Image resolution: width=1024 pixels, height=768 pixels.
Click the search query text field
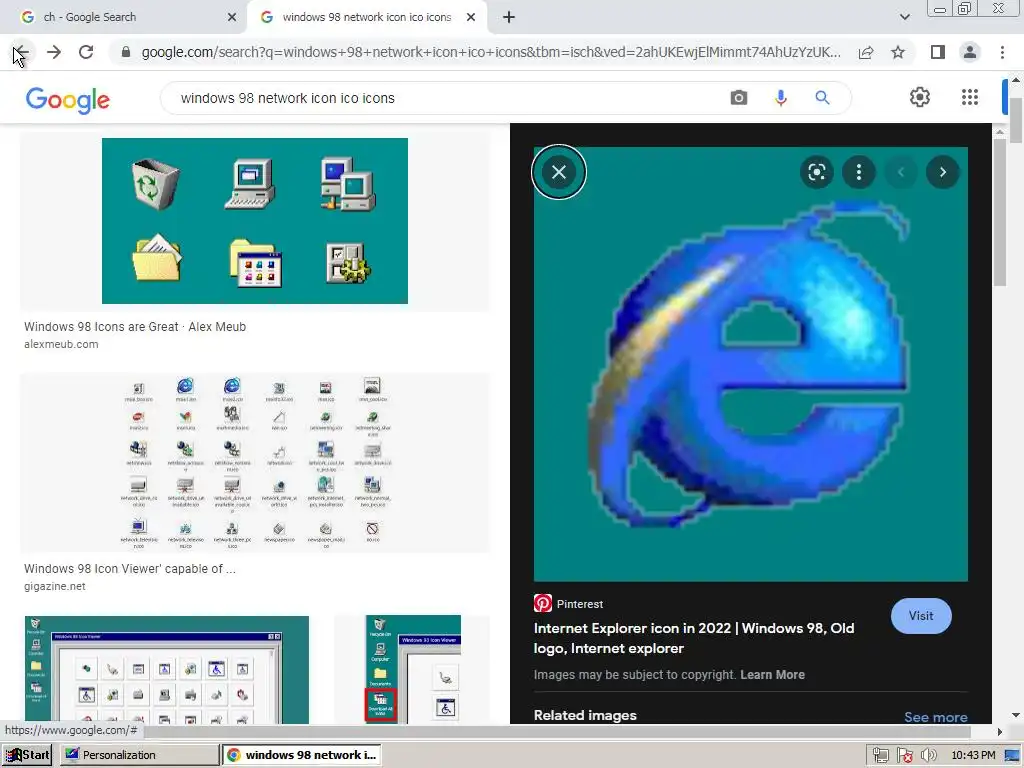[x=444, y=98]
